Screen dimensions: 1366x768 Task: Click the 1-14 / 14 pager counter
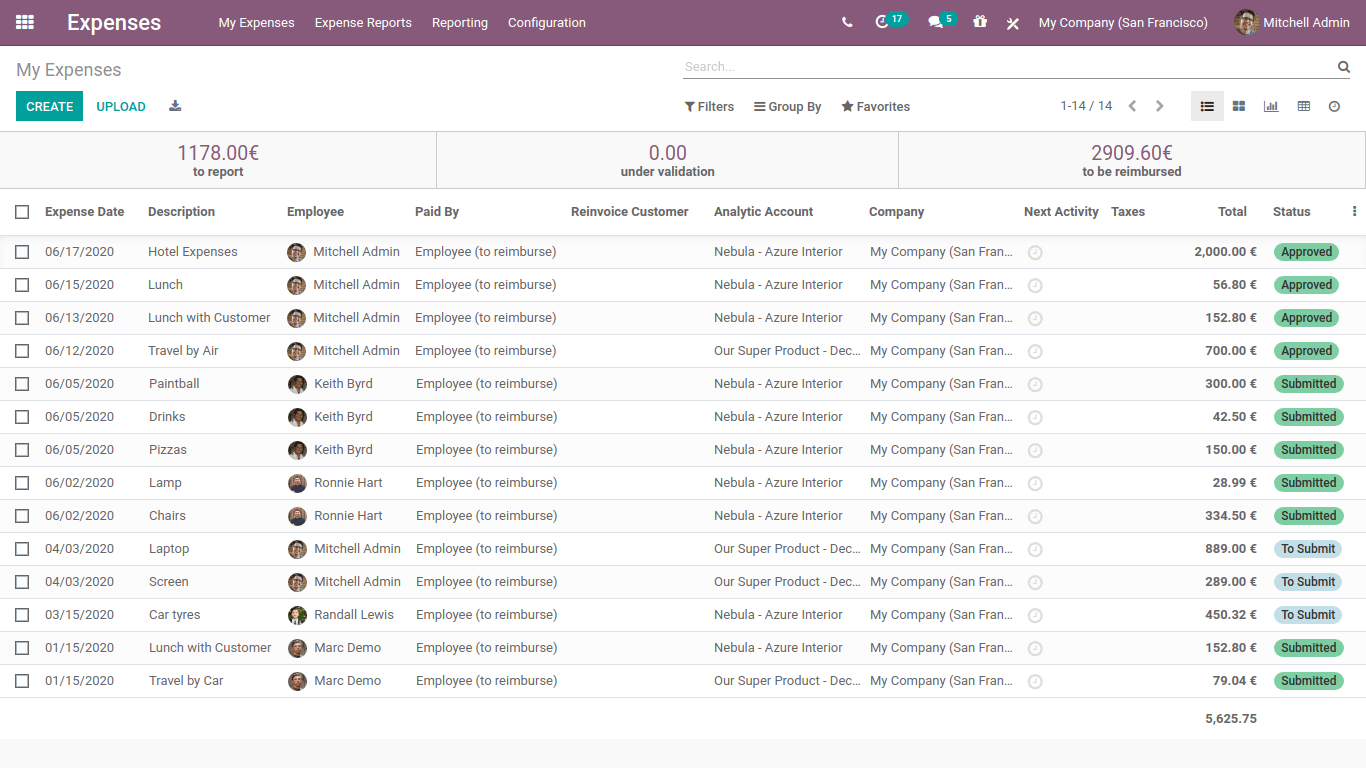click(1086, 106)
